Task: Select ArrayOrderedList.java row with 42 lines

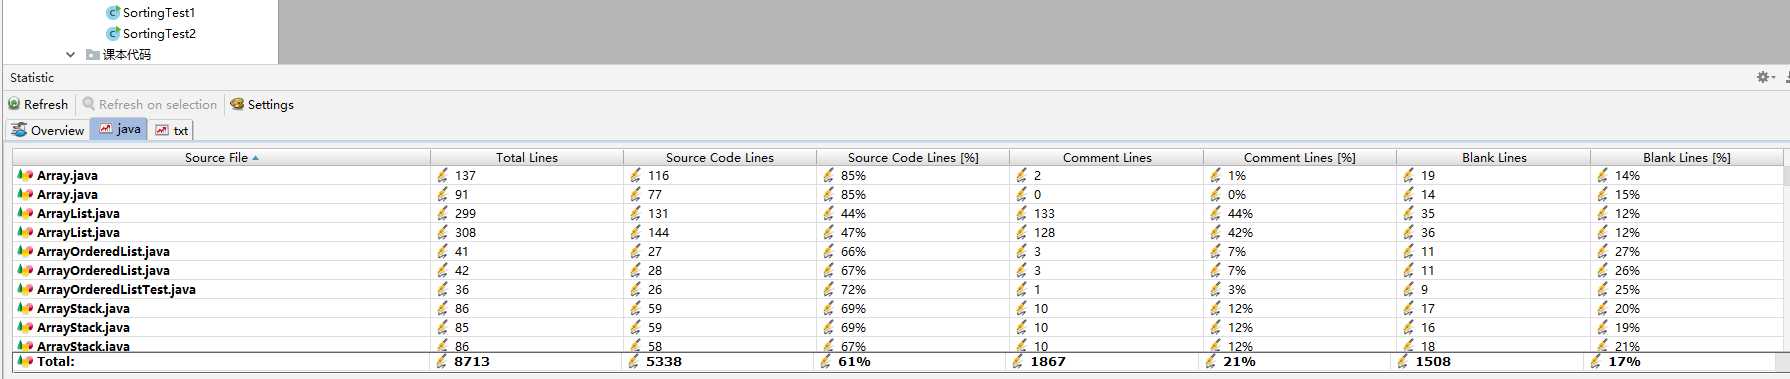Action: click(x=897, y=270)
